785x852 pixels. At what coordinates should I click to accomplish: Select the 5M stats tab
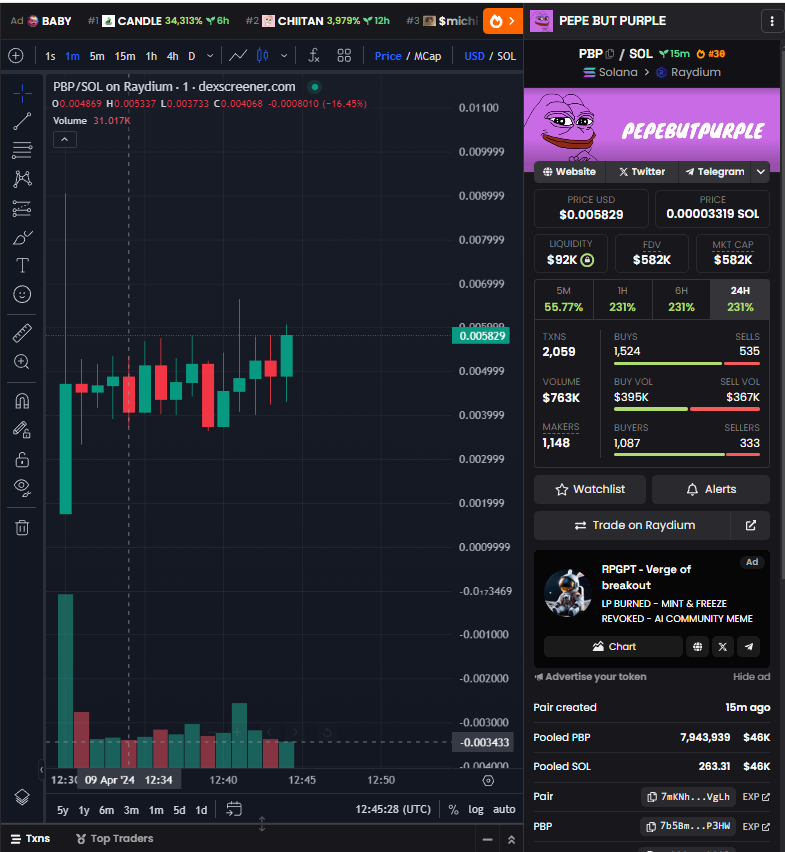pos(563,299)
